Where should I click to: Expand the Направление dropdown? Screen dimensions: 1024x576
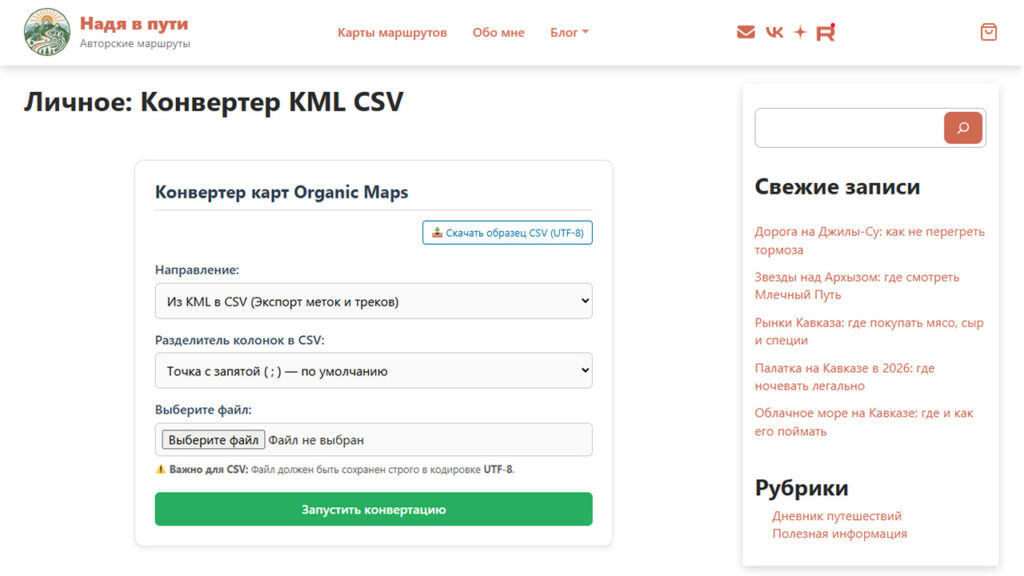click(374, 301)
